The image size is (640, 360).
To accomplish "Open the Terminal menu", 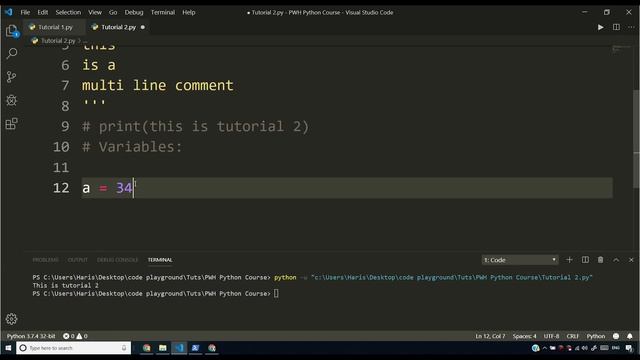I will click(163, 12).
